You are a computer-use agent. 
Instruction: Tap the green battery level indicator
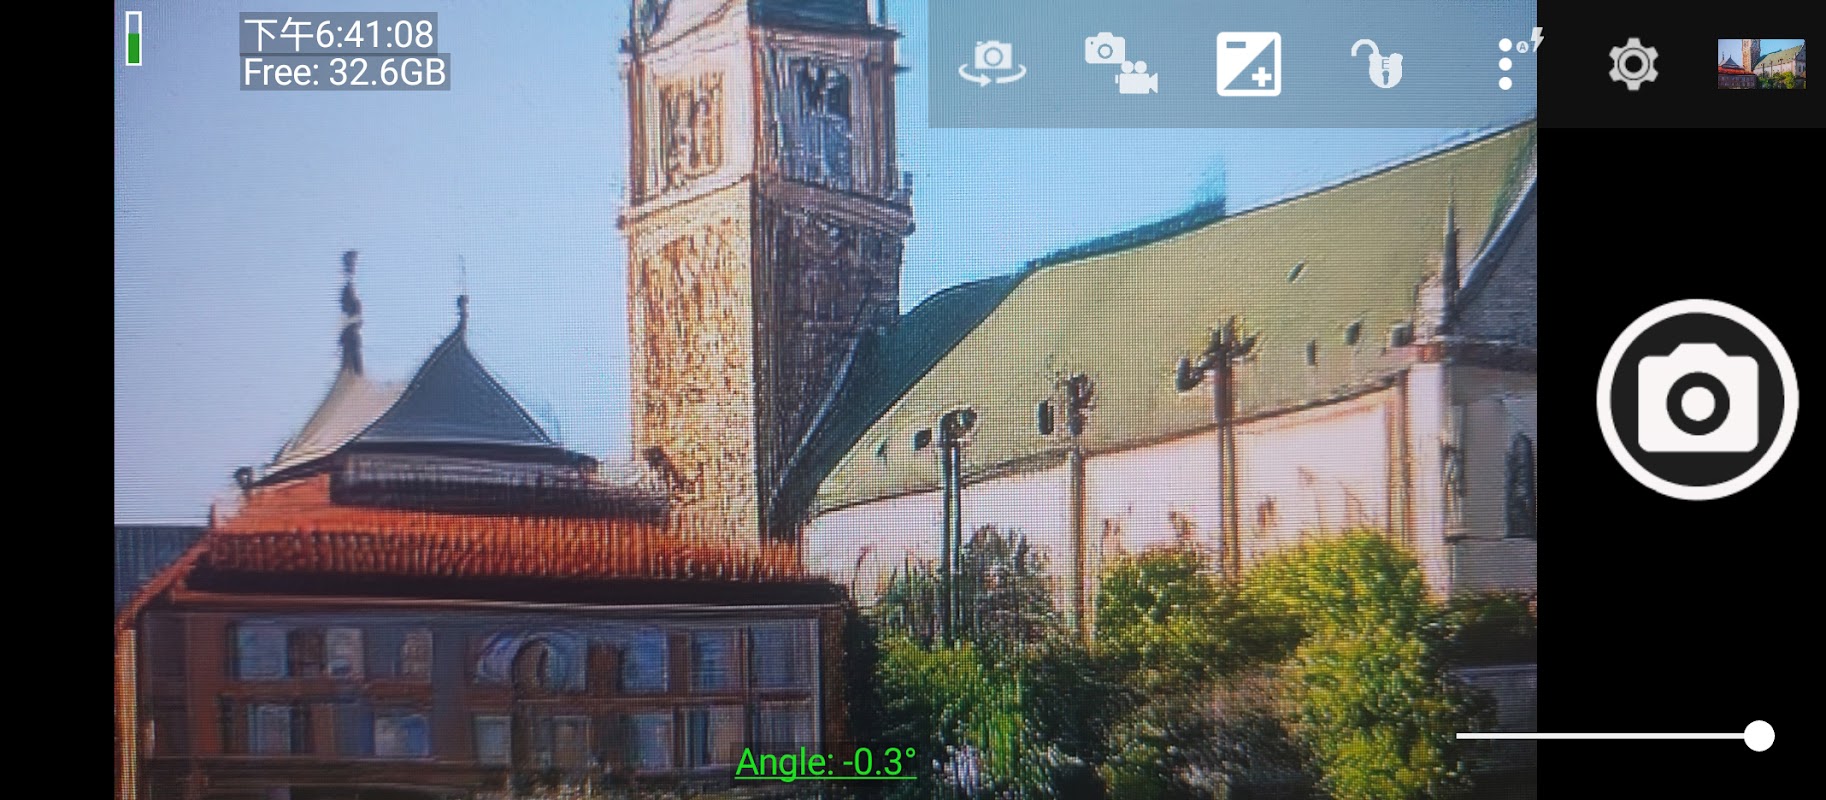point(134,39)
